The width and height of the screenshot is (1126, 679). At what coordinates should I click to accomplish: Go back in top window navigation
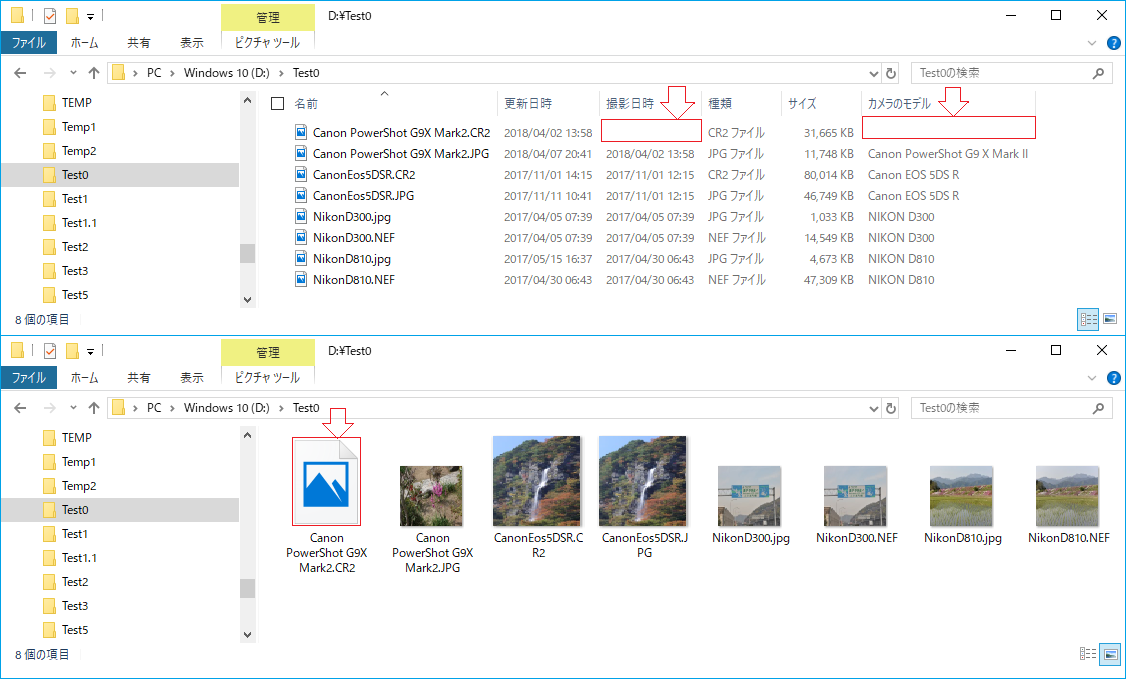pyautogui.click(x=20, y=73)
